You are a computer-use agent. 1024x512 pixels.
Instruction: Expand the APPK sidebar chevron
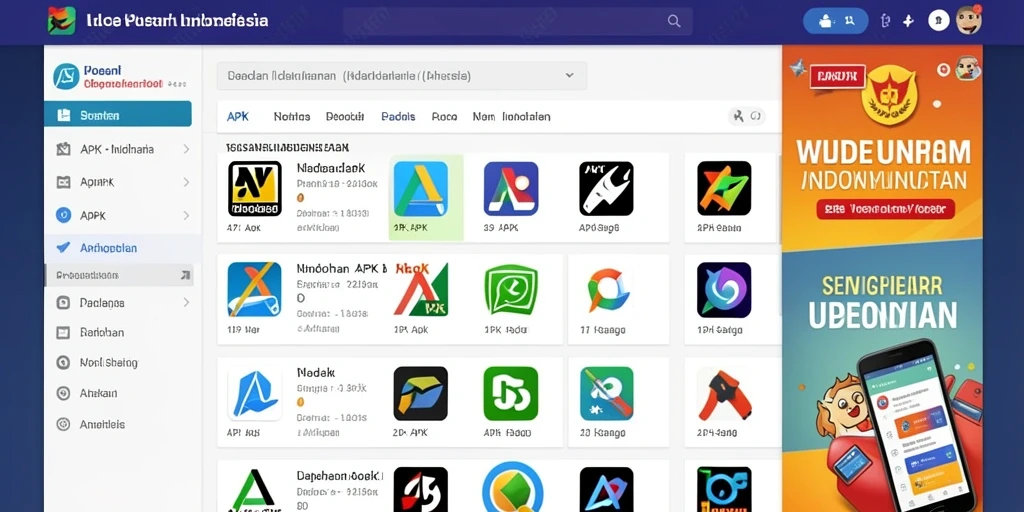pyautogui.click(x=186, y=215)
